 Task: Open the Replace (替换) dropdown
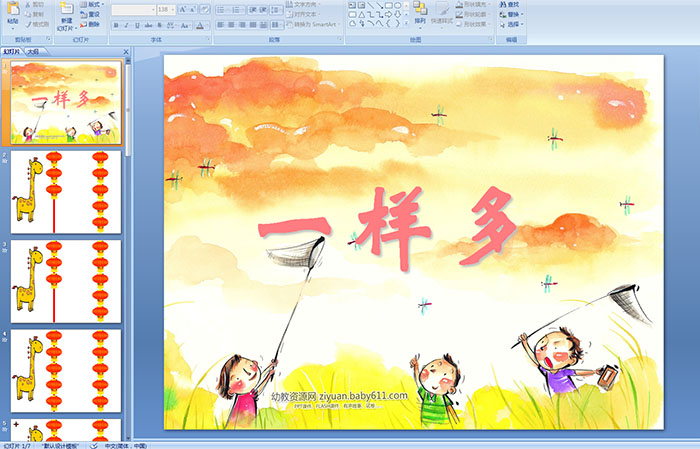(x=511, y=14)
